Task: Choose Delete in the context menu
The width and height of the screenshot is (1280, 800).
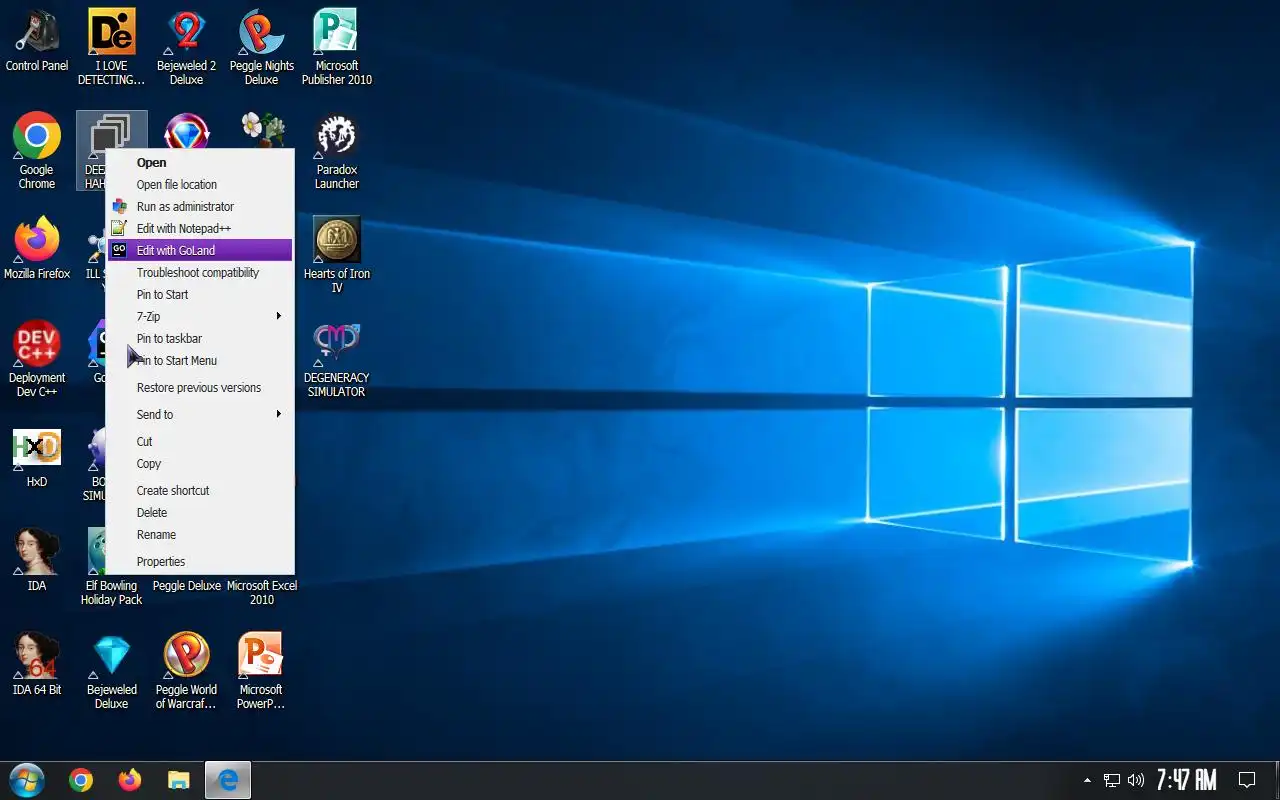Action: 200,513
